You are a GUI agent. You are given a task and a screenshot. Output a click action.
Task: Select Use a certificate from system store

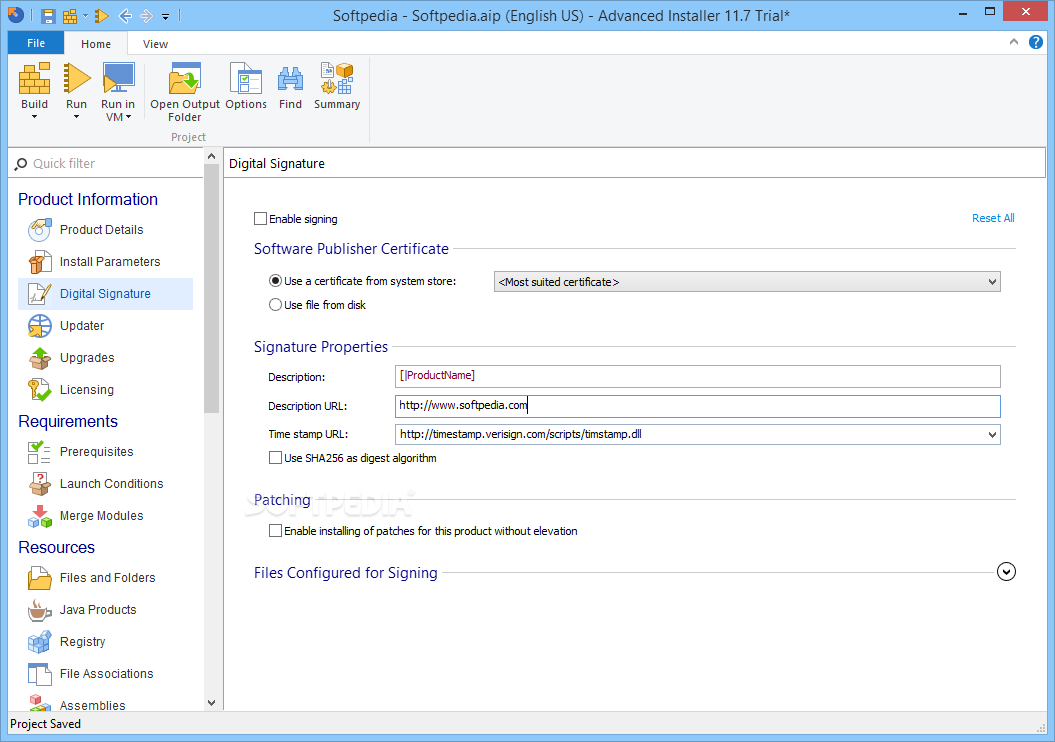pyautogui.click(x=275, y=281)
